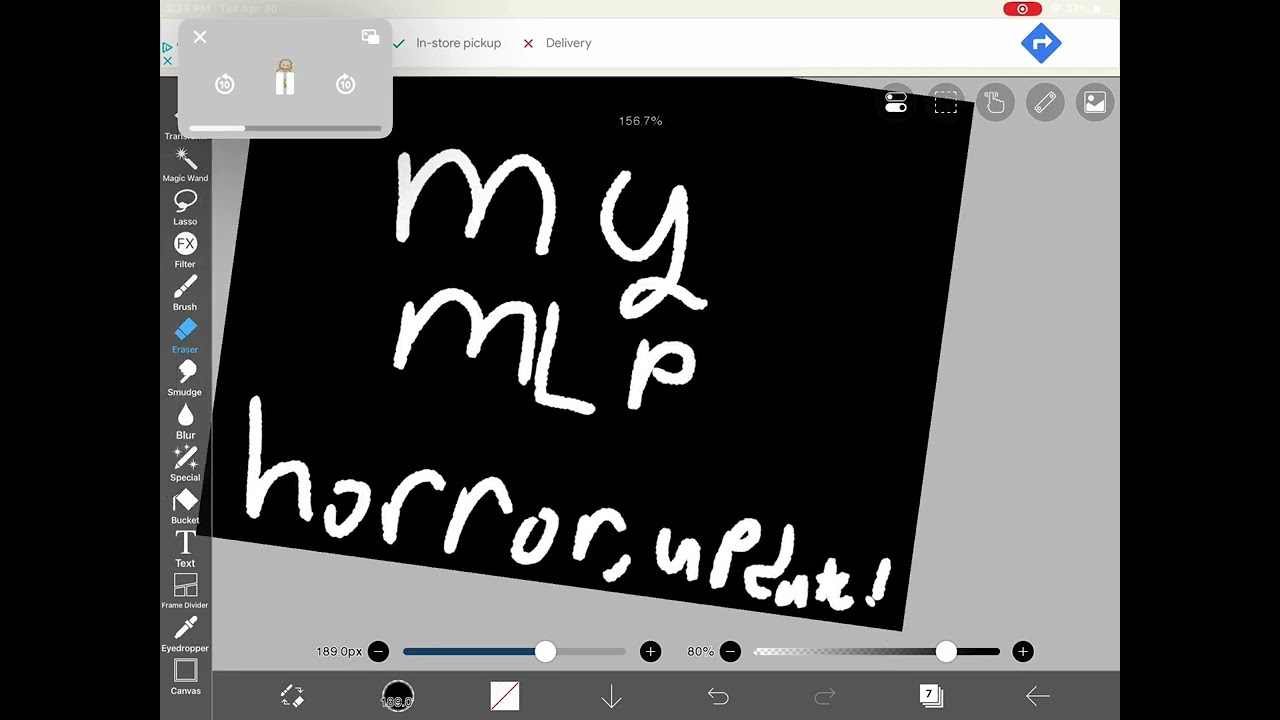Image resolution: width=1280 pixels, height=720 pixels.
Task: Click the brush thickness slider handle
Action: (545, 652)
